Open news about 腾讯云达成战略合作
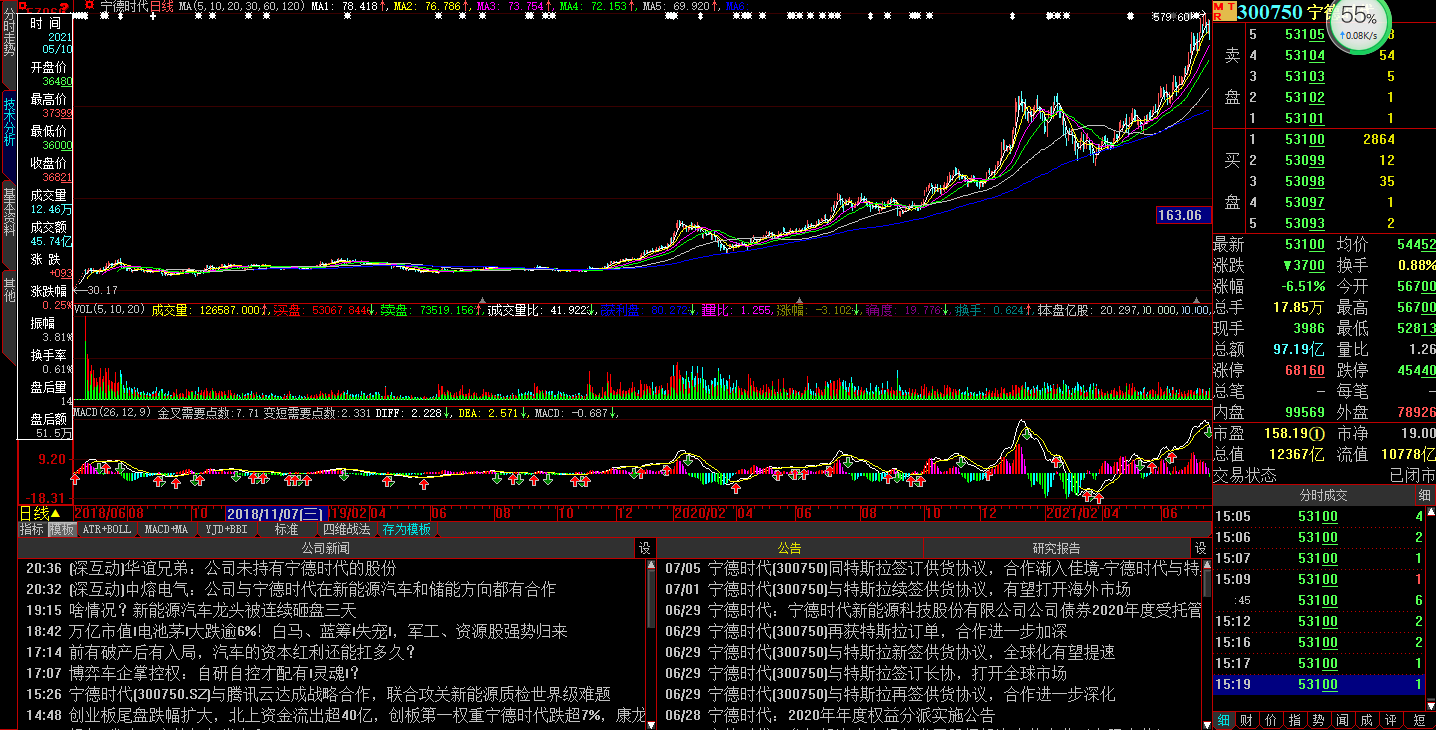1436x730 pixels. 340,694
